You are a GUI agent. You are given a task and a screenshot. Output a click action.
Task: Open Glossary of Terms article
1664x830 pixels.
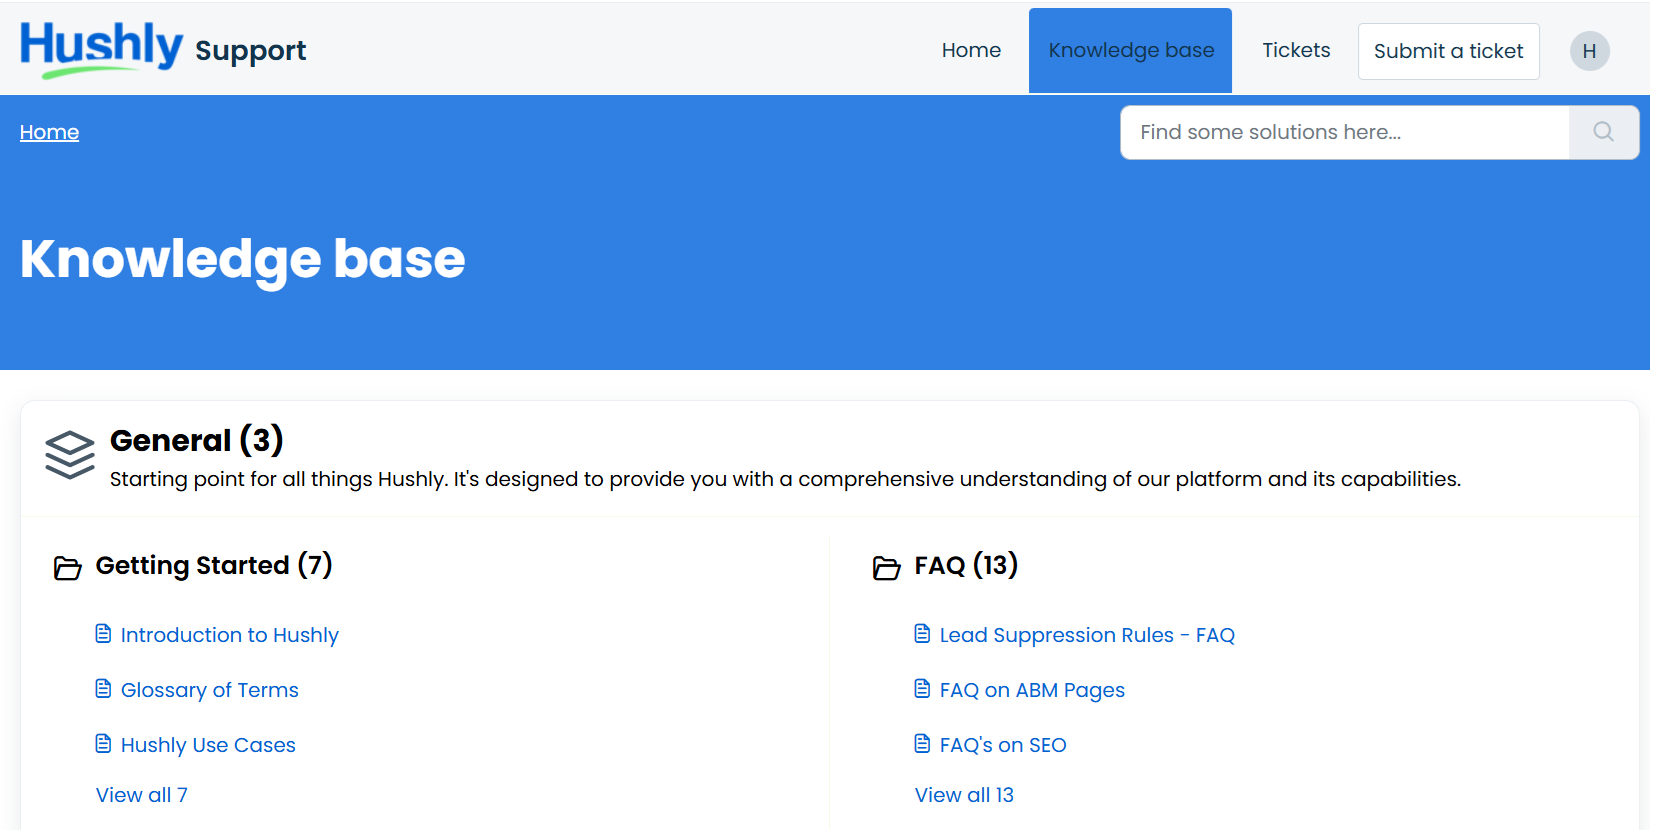(210, 690)
